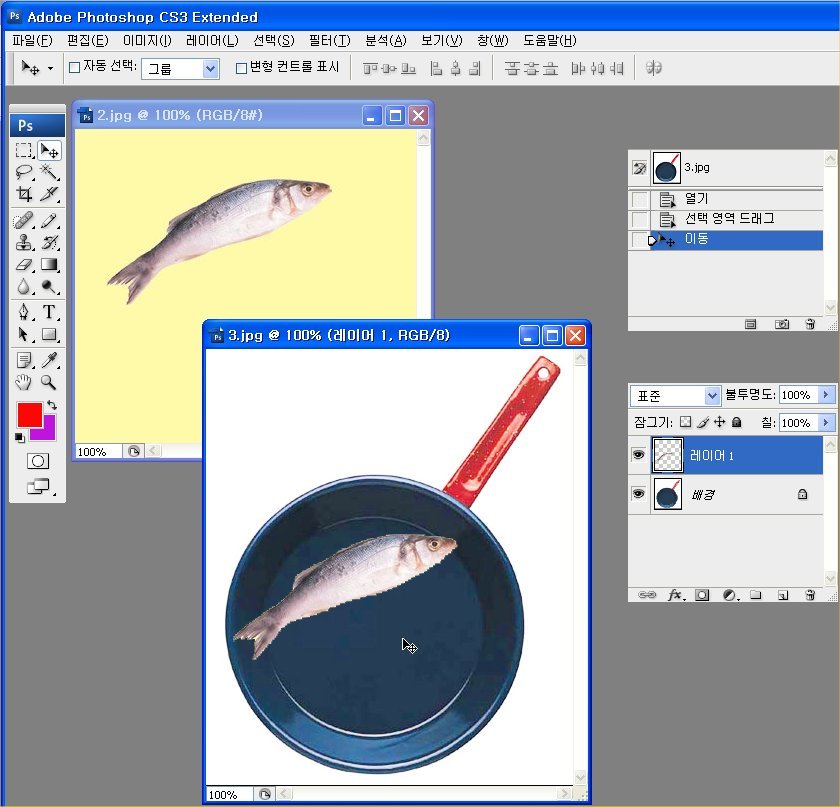Select the Lasso tool
840x807 pixels.
coord(25,172)
